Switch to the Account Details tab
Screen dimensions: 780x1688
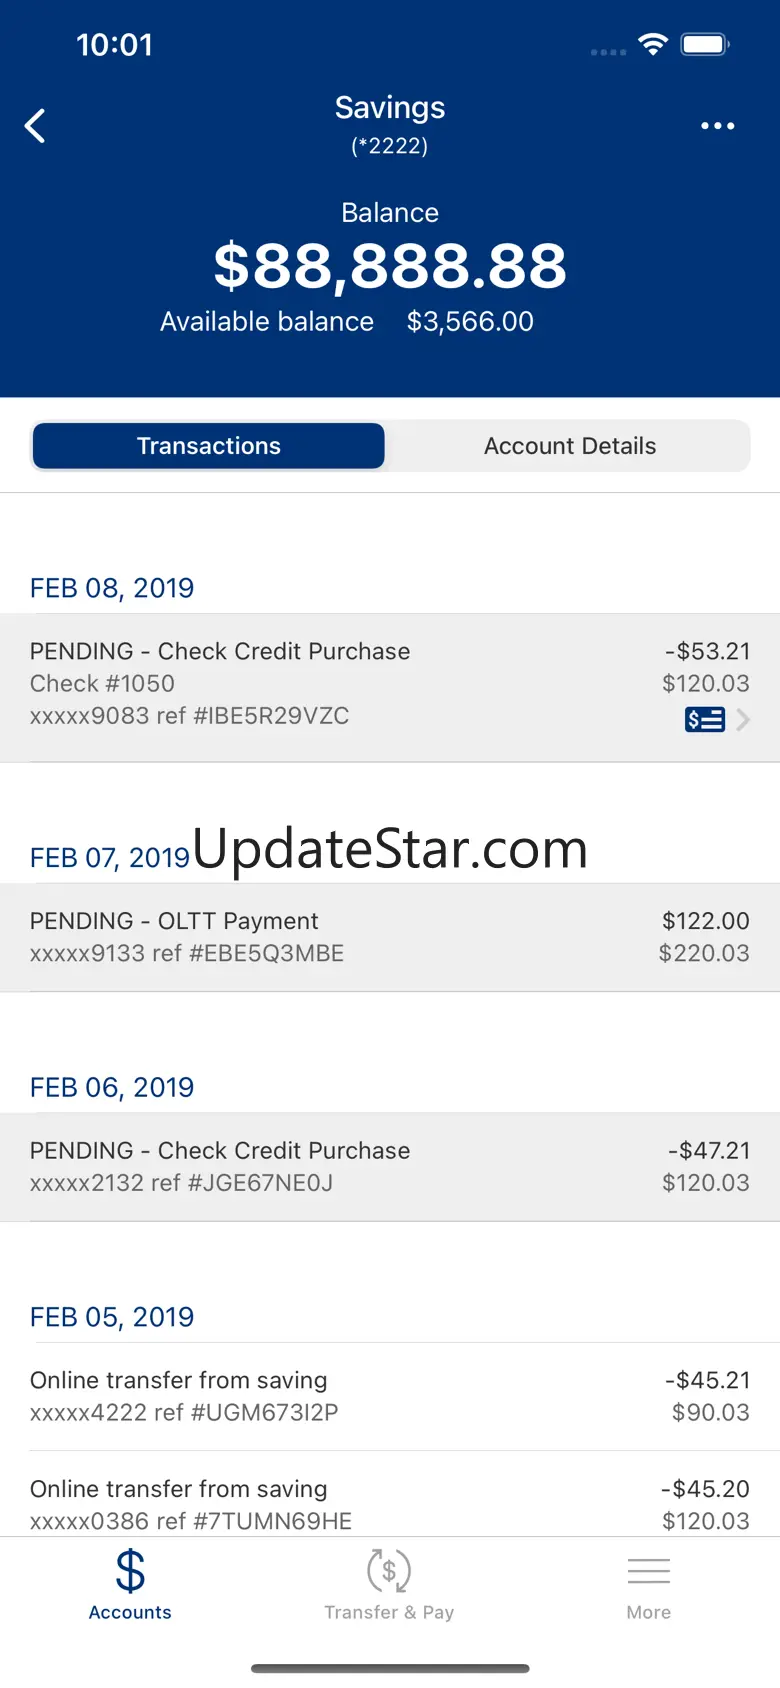pos(570,446)
